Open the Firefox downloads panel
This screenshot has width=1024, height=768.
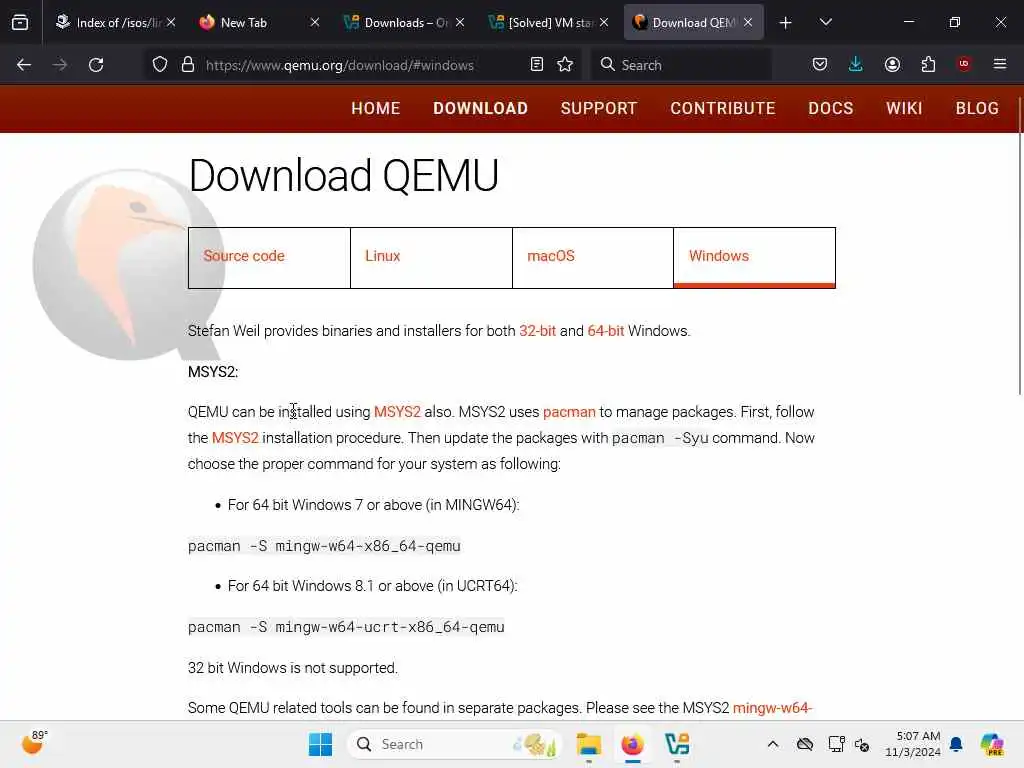click(x=856, y=64)
